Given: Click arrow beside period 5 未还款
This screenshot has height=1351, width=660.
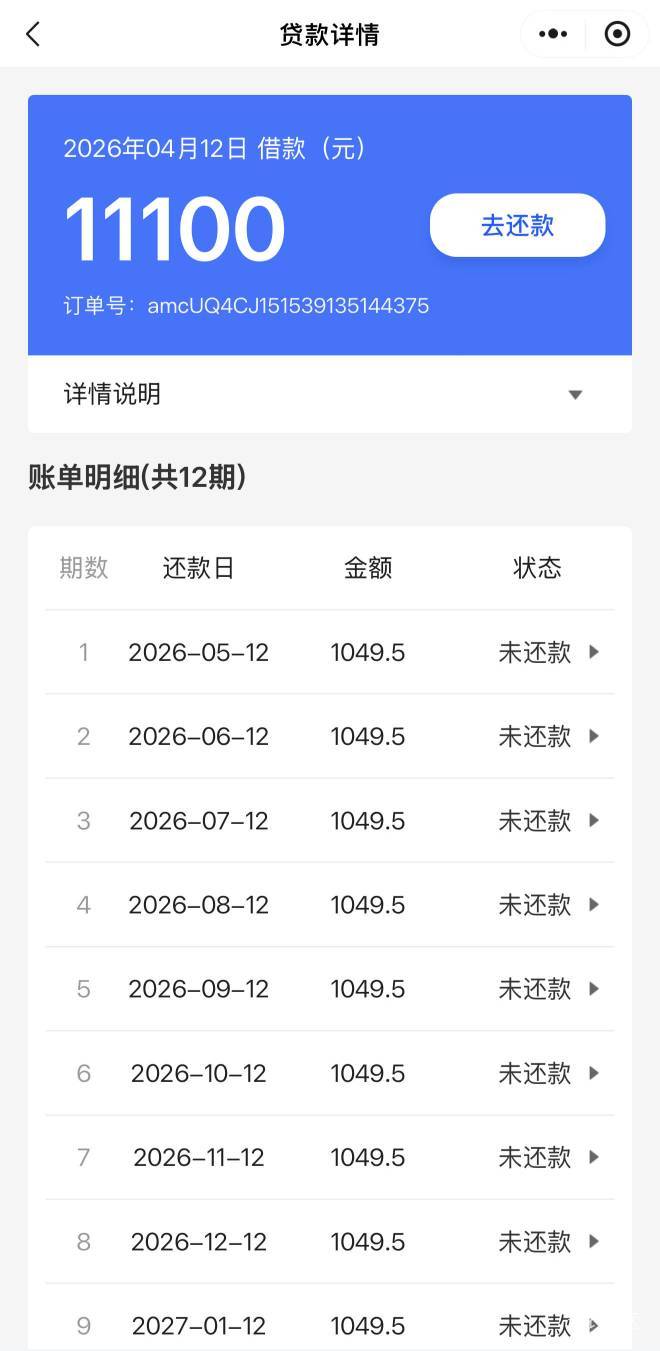Looking at the screenshot, I should pyautogui.click(x=594, y=988).
